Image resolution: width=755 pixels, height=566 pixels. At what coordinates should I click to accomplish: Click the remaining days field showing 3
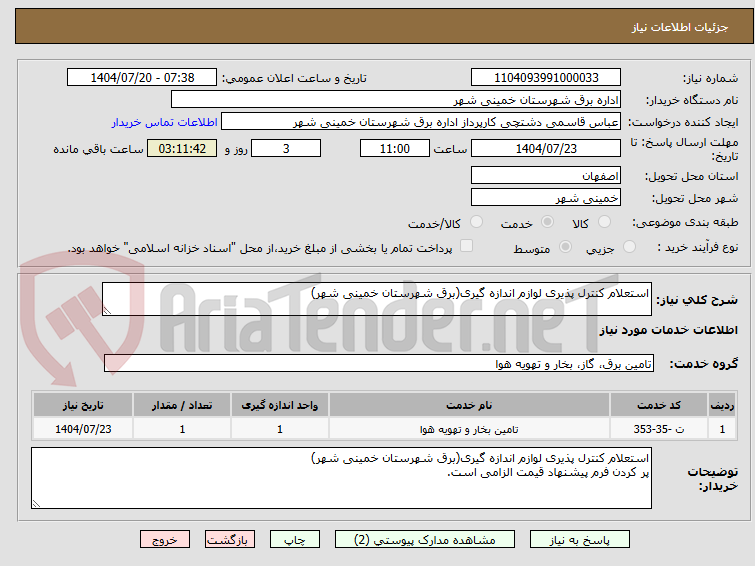[x=286, y=148]
